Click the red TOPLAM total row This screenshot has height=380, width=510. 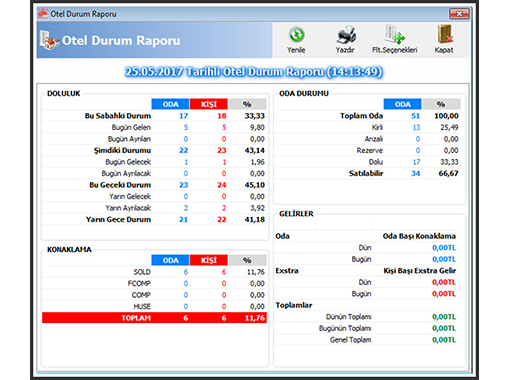[x=154, y=318]
